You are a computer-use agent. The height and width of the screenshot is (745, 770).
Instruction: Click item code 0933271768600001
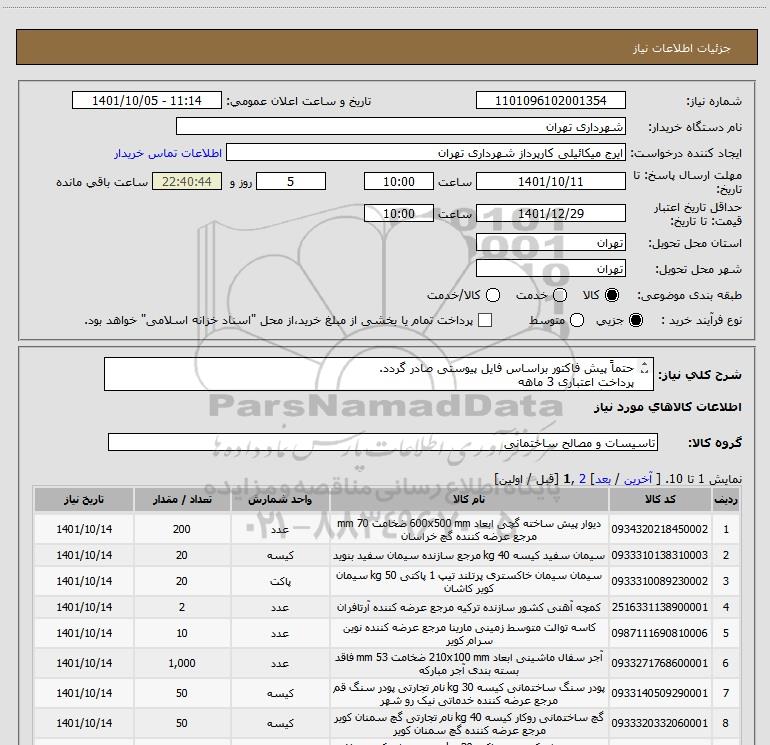pos(660,663)
